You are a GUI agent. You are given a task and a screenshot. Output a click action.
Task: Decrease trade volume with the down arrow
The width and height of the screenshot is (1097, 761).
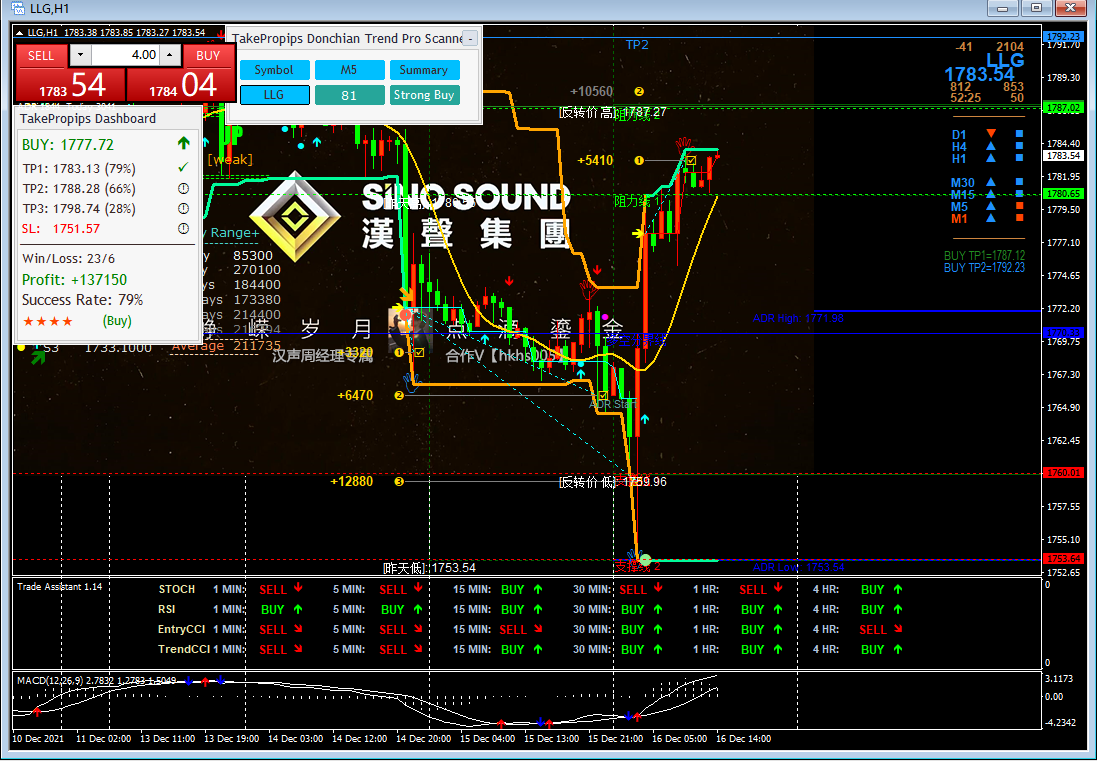coord(80,55)
